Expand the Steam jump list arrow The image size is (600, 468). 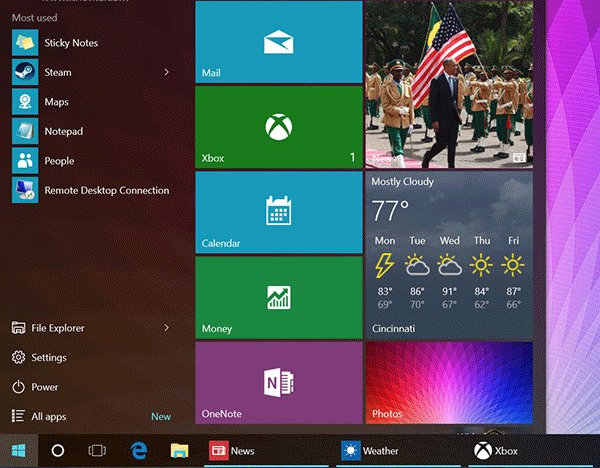click(x=166, y=72)
